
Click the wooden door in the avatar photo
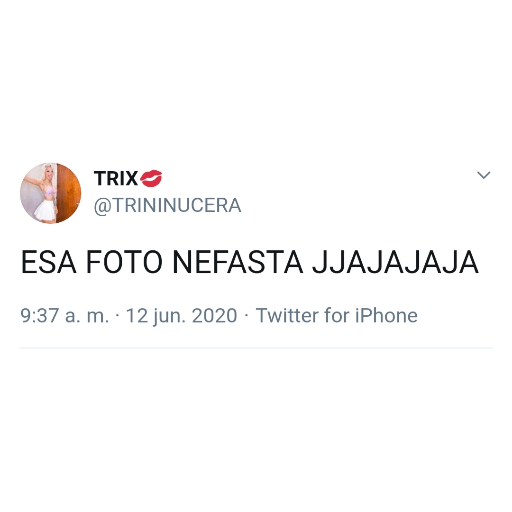pos(68,193)
